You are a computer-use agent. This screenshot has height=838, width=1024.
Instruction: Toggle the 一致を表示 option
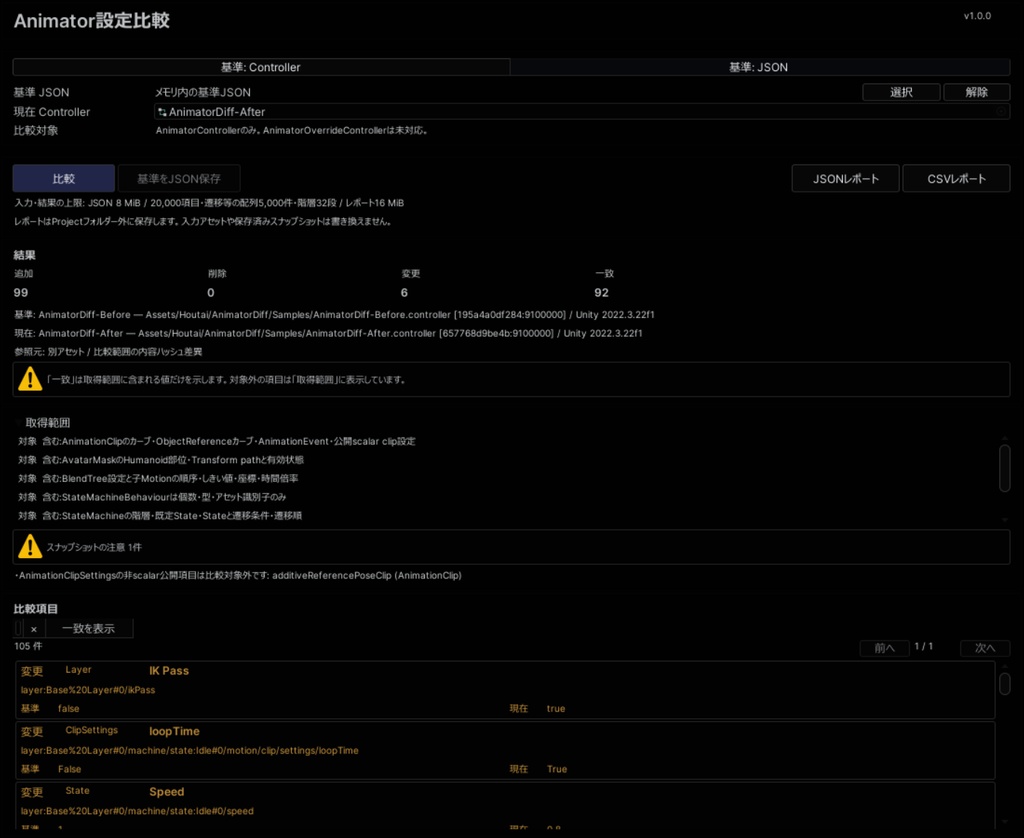point(89,629)
